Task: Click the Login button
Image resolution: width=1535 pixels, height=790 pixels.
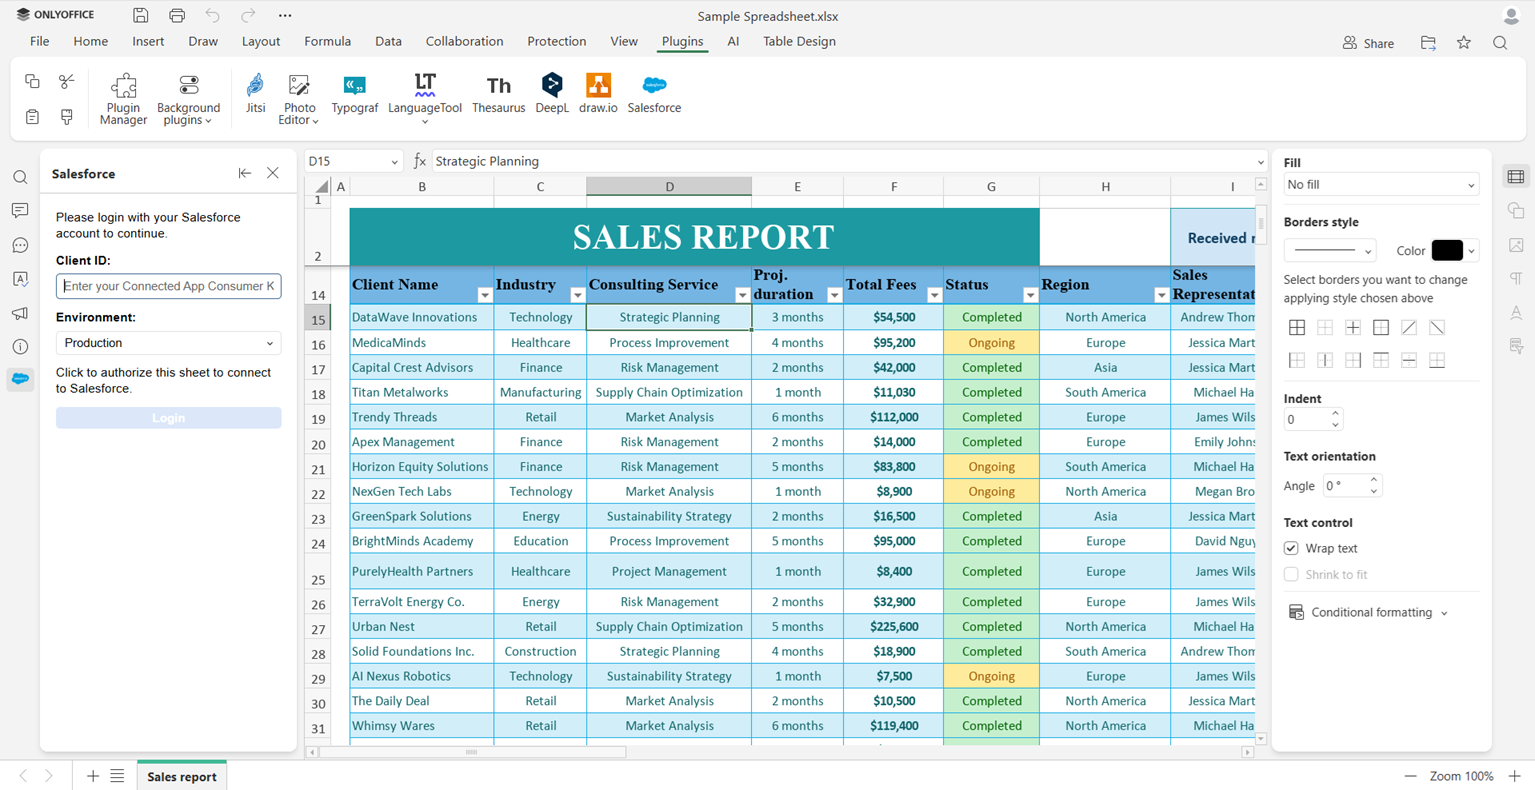Action: coord(168,418)
